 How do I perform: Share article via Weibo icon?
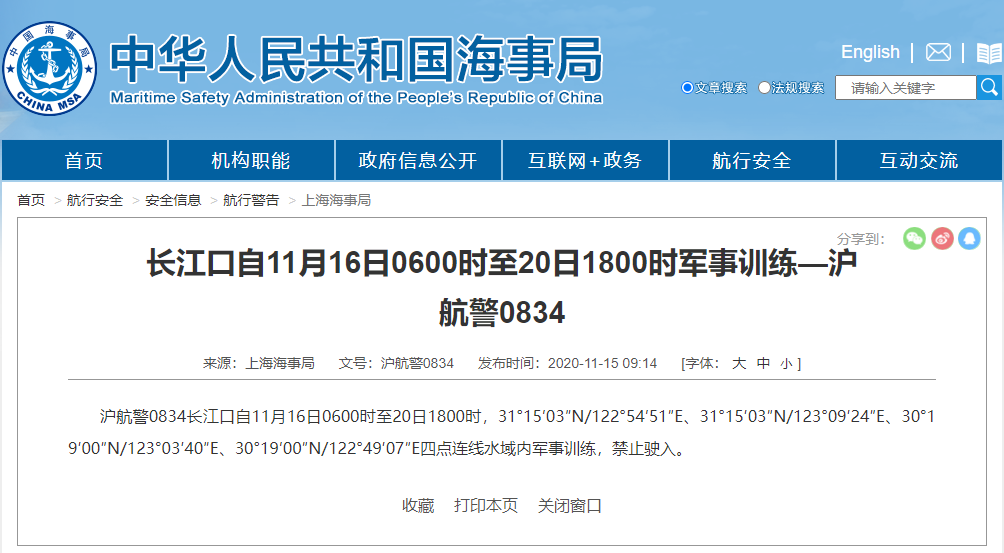[942, 239]
